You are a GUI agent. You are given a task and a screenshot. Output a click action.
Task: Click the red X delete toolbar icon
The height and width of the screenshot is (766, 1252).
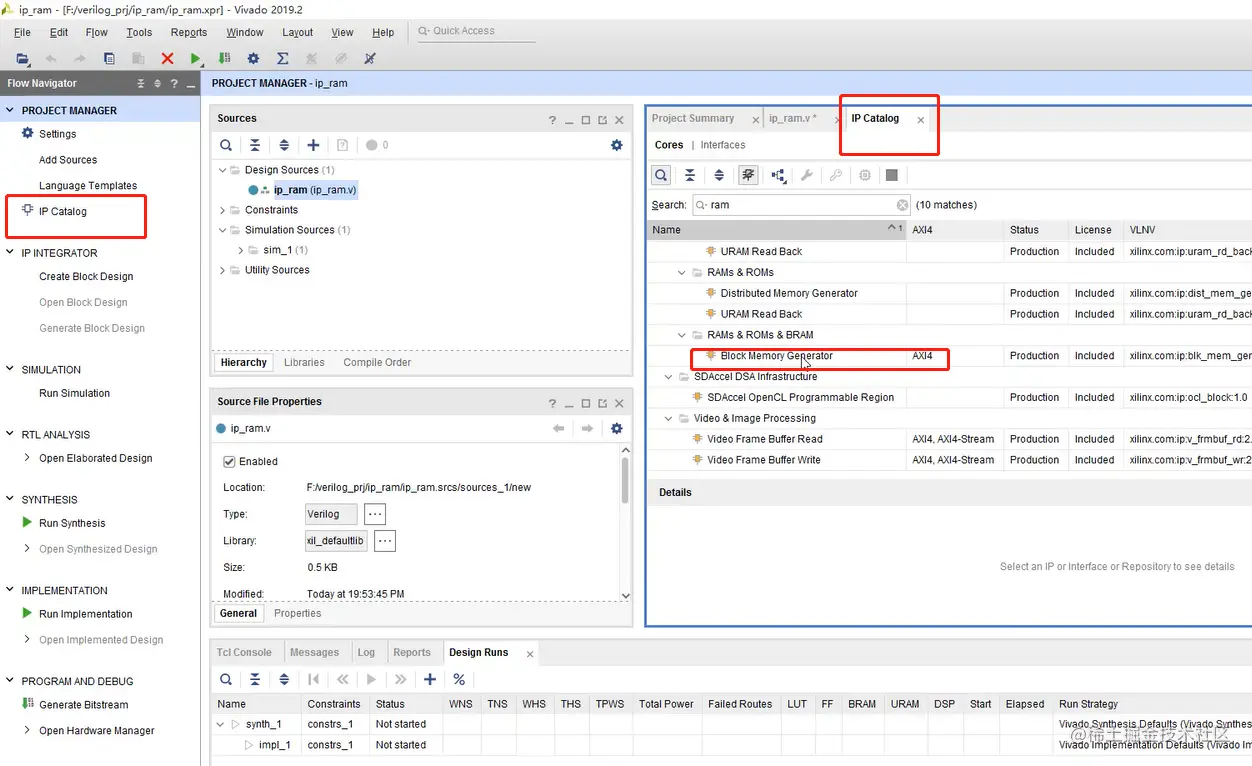tap(167, 59)
